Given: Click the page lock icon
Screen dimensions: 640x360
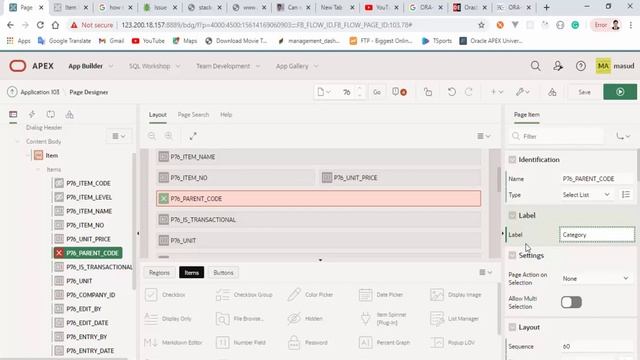Looking at the screenshot, I should coord(428,92).
